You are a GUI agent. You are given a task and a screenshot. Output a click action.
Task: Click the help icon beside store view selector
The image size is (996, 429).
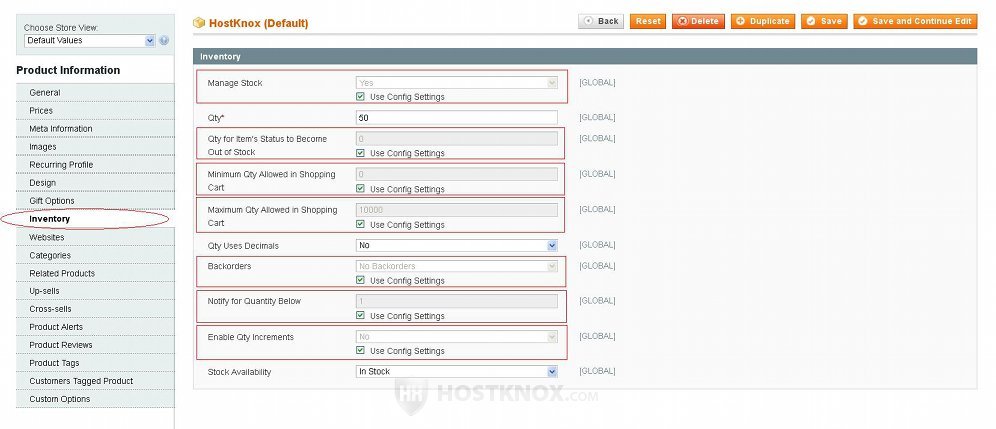(164, 41)
